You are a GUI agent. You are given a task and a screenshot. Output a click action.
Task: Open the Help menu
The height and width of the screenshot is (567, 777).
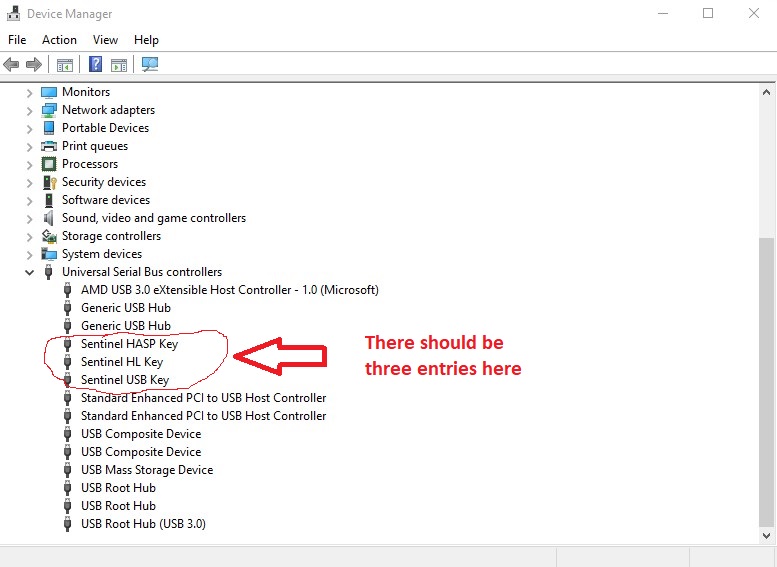coord(146,40)
